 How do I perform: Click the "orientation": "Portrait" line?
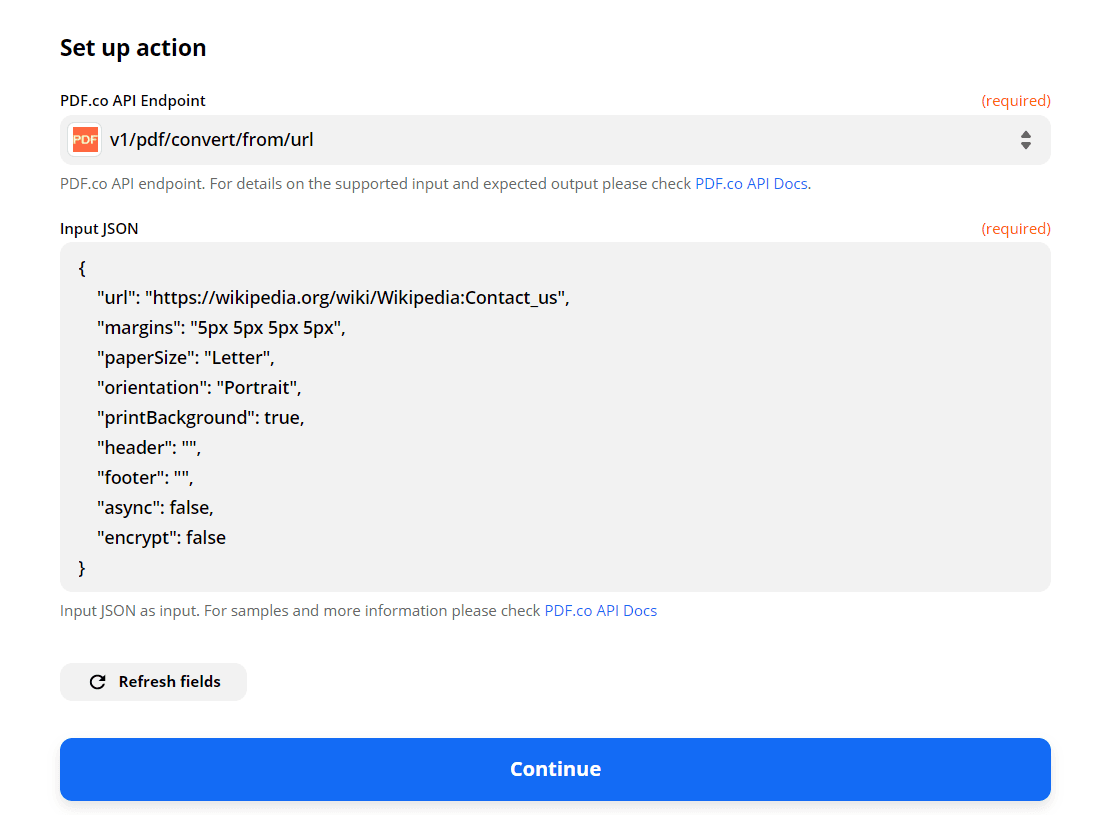pyautogui.click(x=198, y=388)
